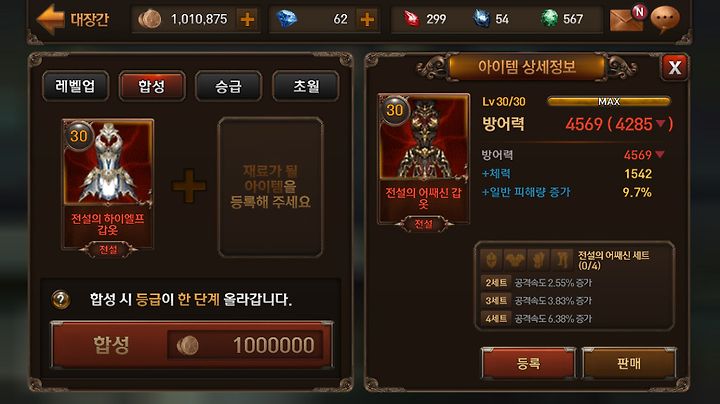Tap the gold coin stack icon
720x404 pixels.
point(150,19)
